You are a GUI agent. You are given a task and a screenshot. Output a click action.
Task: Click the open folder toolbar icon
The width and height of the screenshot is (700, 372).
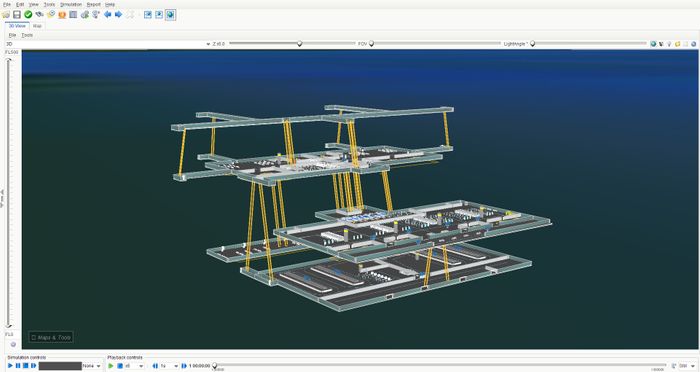tap(6, 15)
